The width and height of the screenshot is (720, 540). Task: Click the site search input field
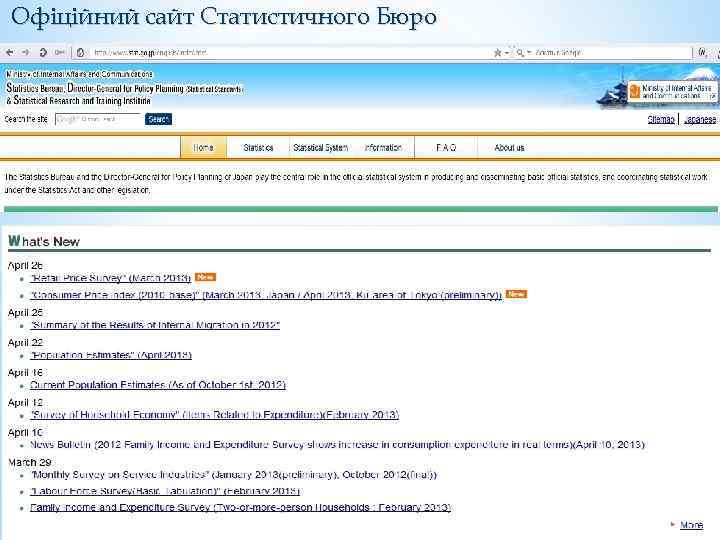pyautogui.click(x=98, y=119)
